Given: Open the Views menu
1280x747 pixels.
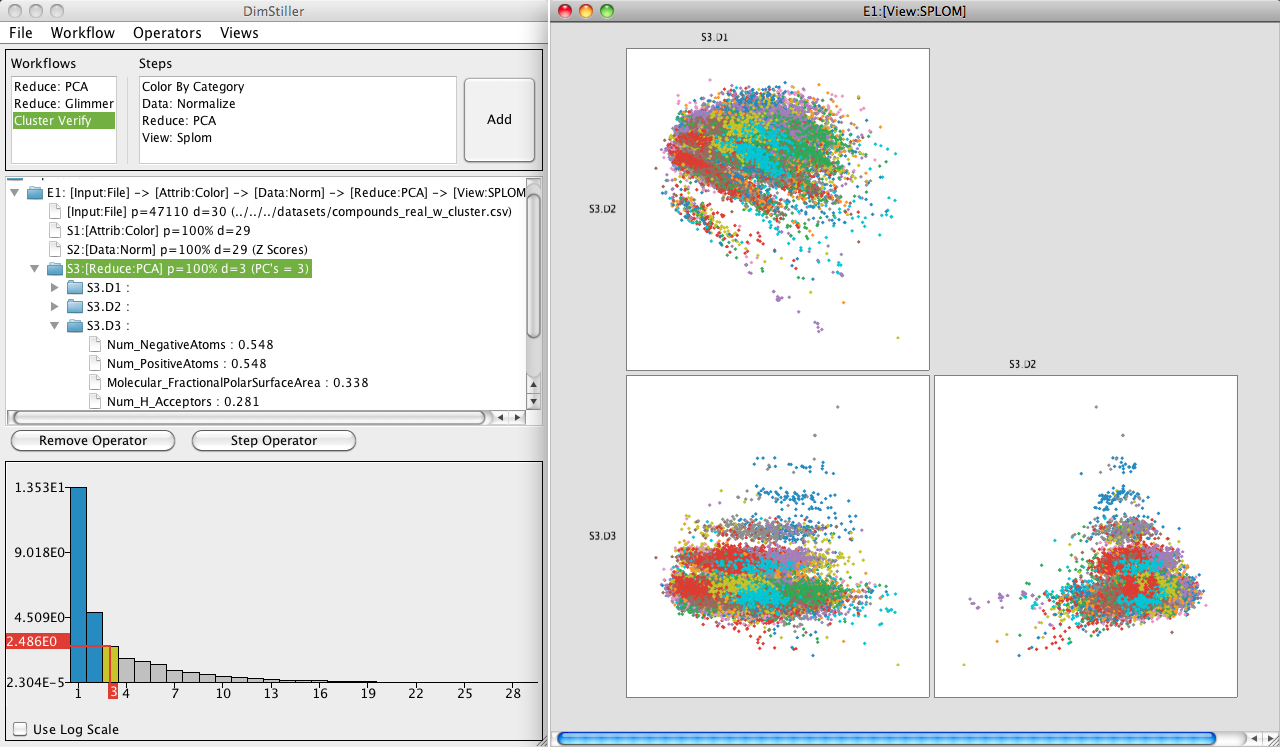Looking at the screenshot, I should (239, 33).
